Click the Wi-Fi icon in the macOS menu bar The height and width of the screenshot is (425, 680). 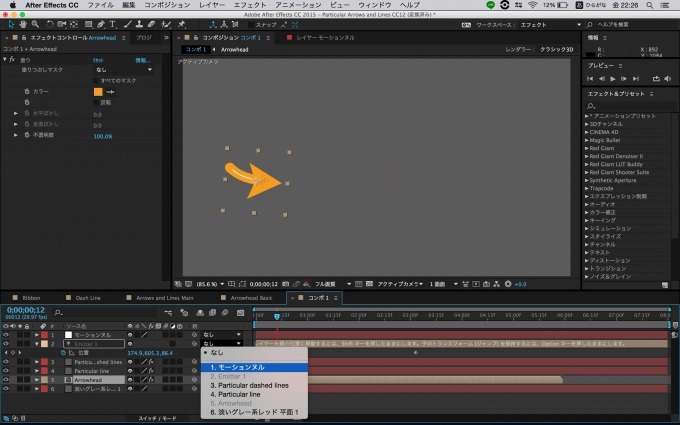(x=533, y=5)
